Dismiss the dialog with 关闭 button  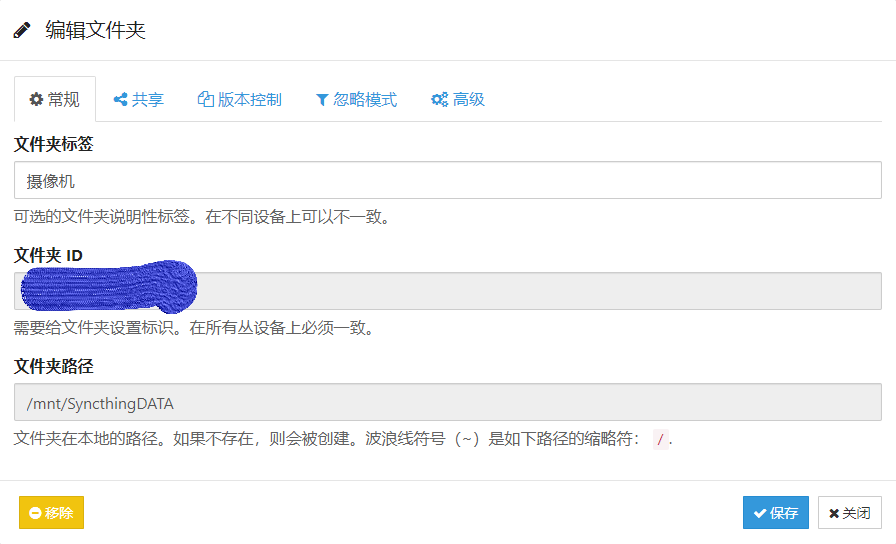coord(850,513)
